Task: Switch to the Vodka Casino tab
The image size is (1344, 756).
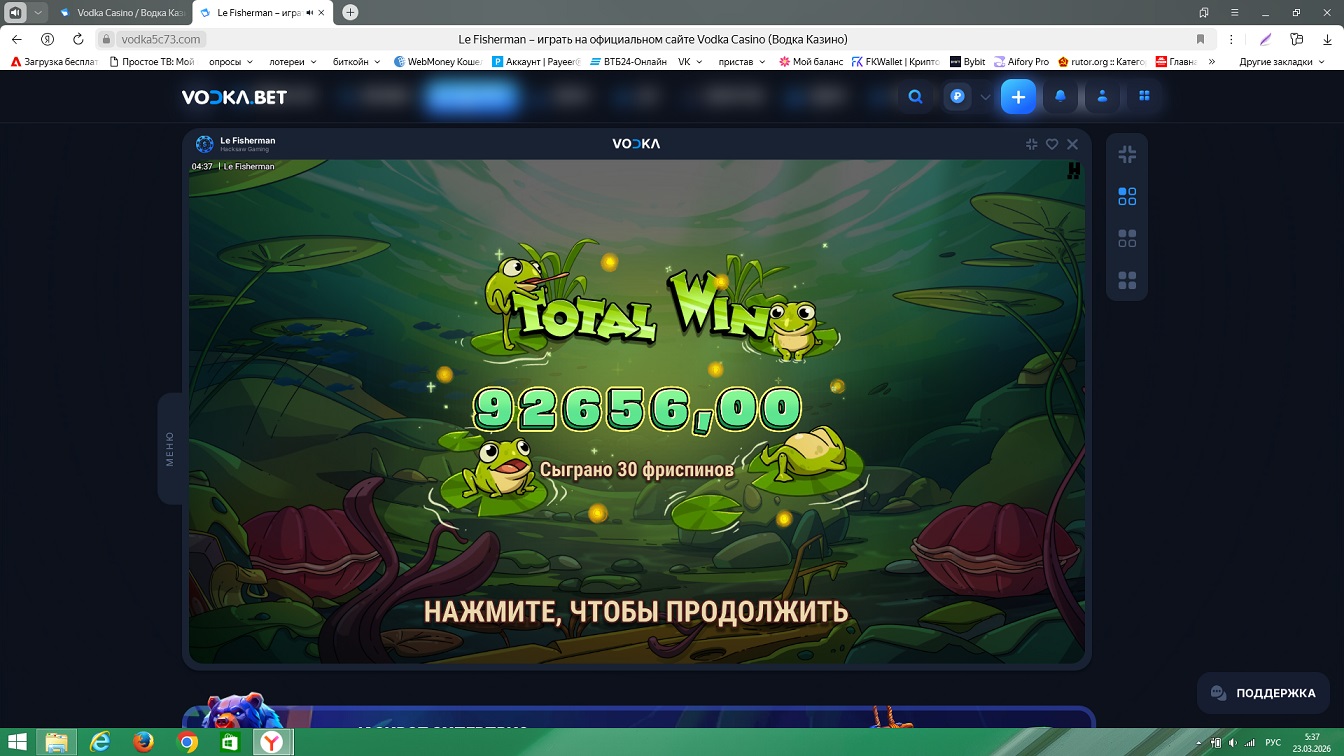Action: click(120, 13)
